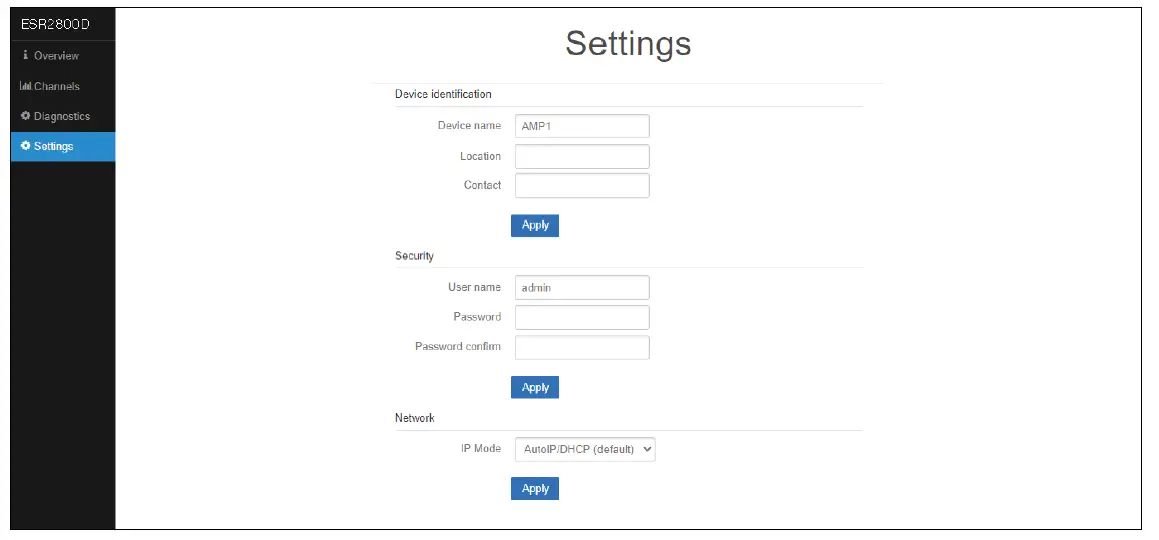Screen dimensions: 1159x540
Task: Click the gear icon beside Diagnostics
Action: click(26, 116)
